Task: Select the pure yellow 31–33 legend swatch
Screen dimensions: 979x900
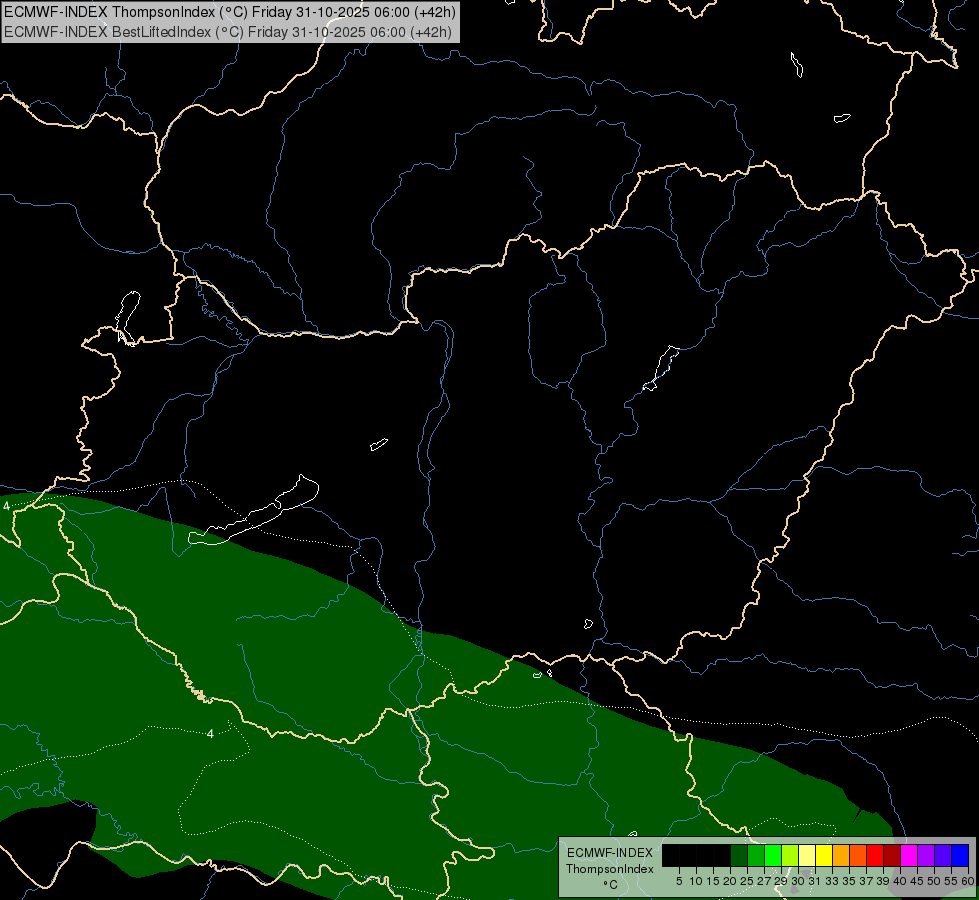Action: coord(824,855)
